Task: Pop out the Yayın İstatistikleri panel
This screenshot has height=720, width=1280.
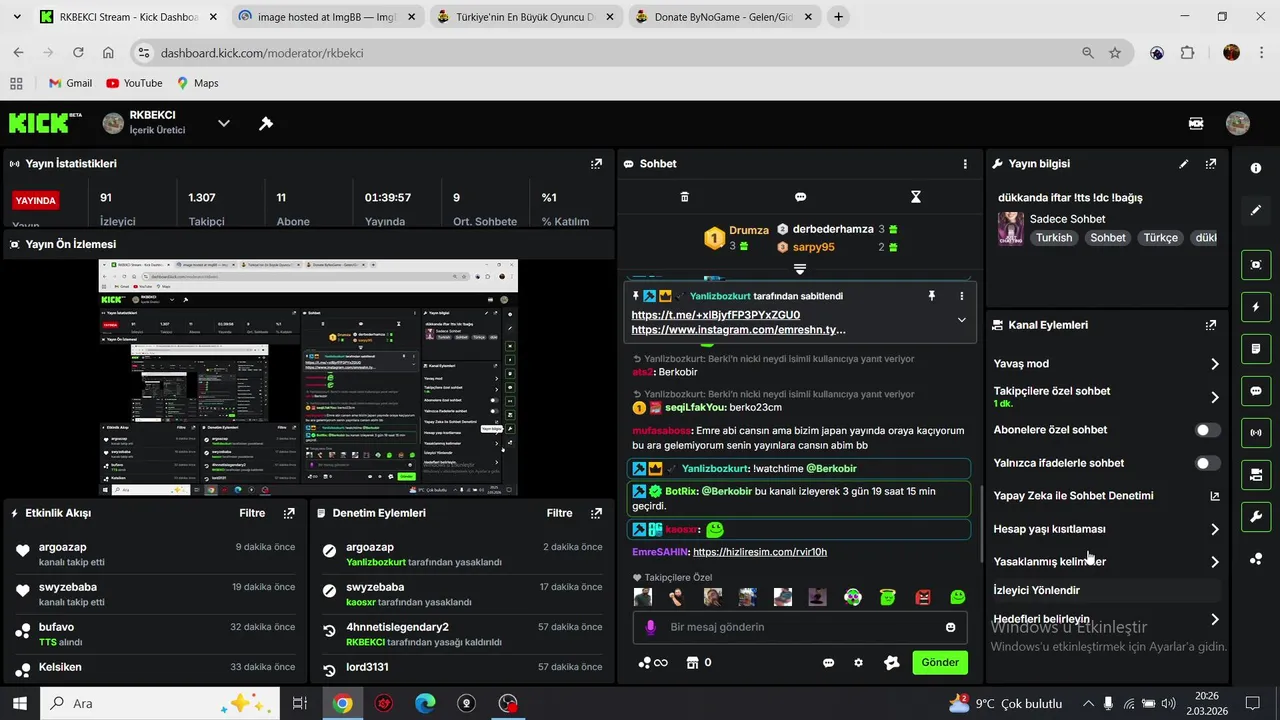Action: click(597, 164)
